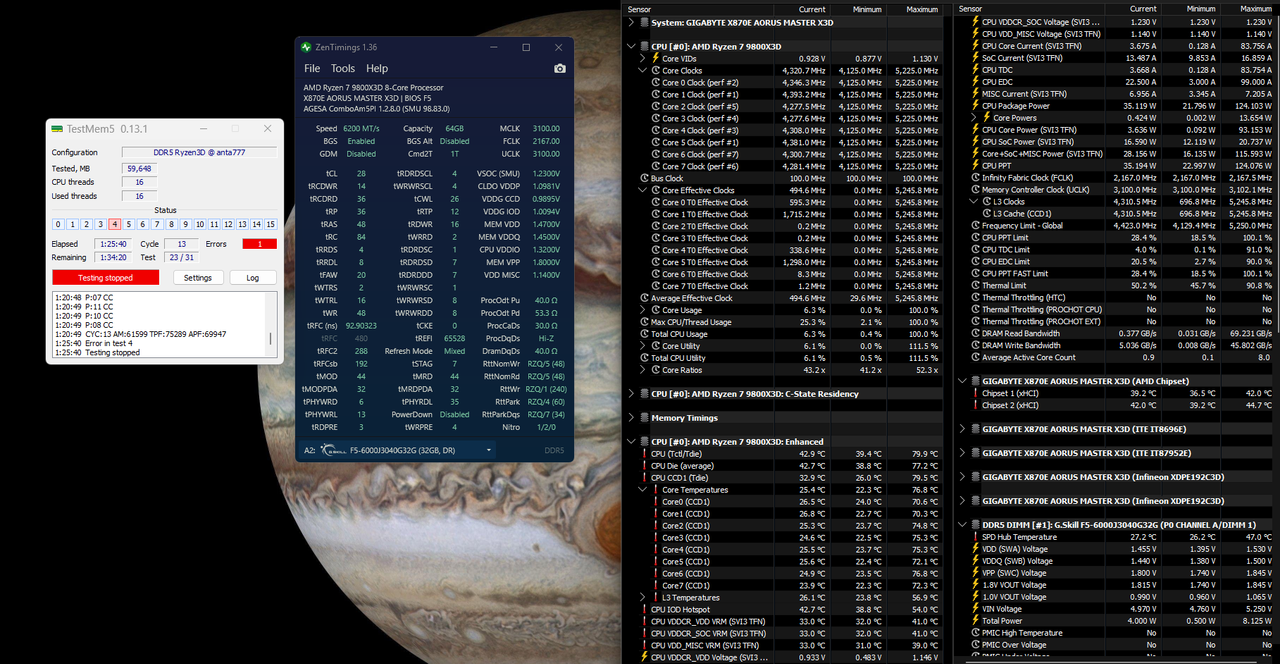The height and width of the screenshot is (664, 1280).
Task: Click the thermometer icon of CPU IOD Hotspot
Action: click(644, 609)
